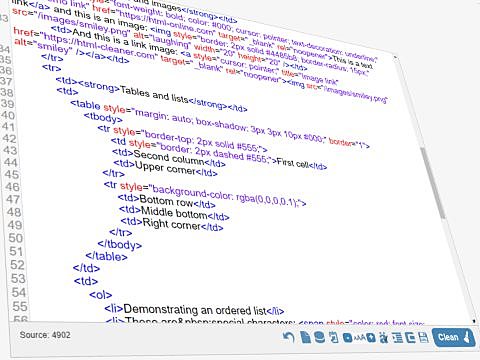Click line number 44 in the gutter

click(11, 162)
